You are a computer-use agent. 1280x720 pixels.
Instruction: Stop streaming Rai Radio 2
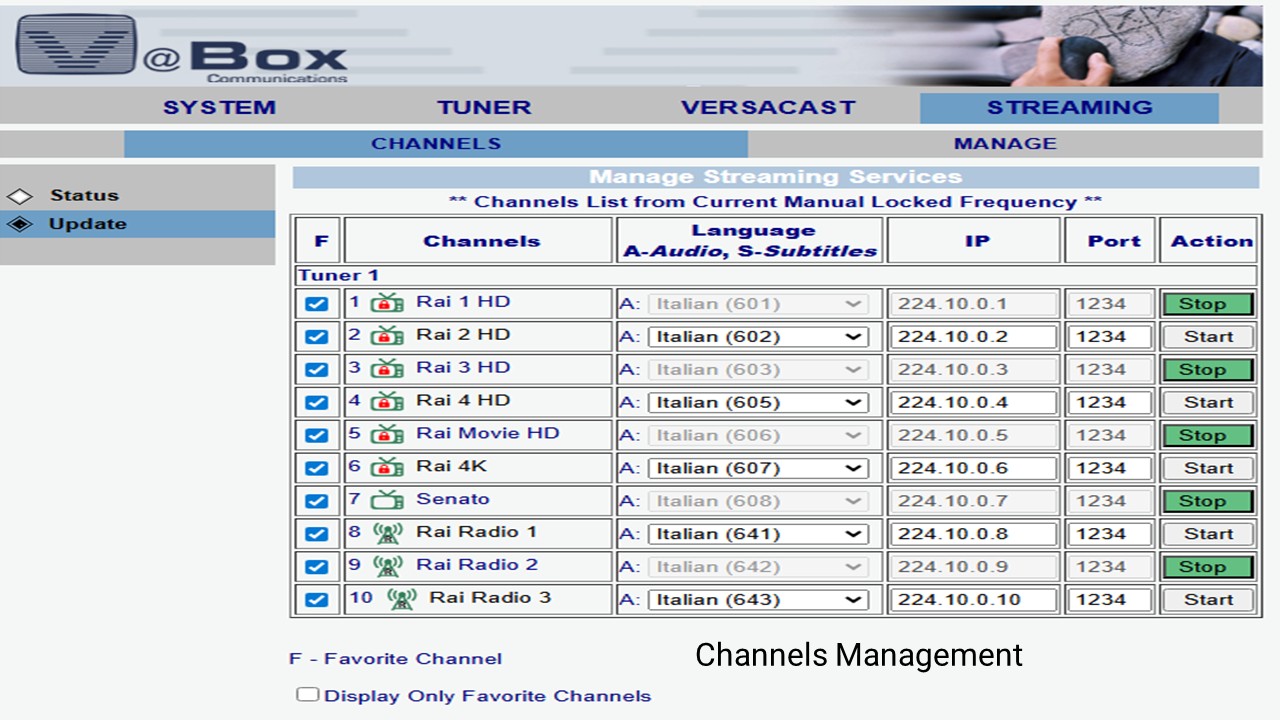(1207, 567)
